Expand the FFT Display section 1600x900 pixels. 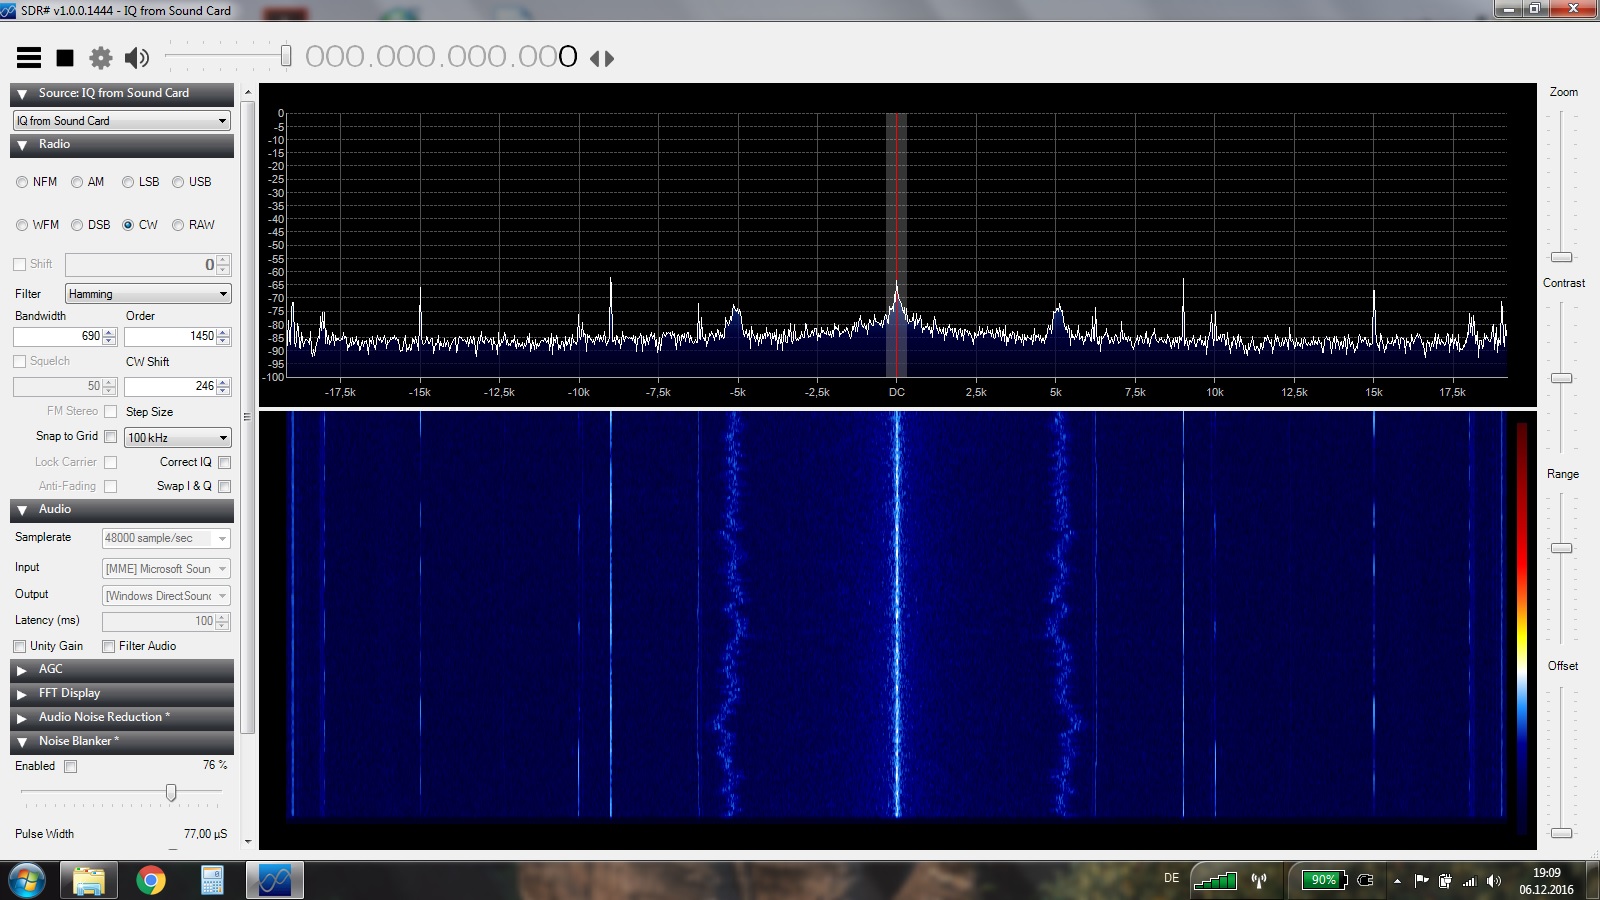(121, 693)
